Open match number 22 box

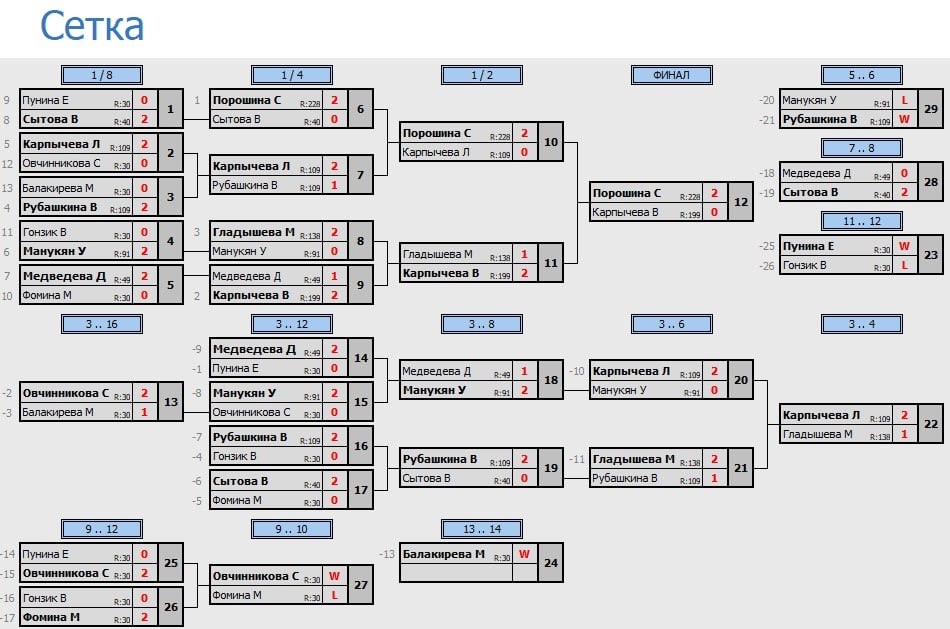[x=930, y=424]
